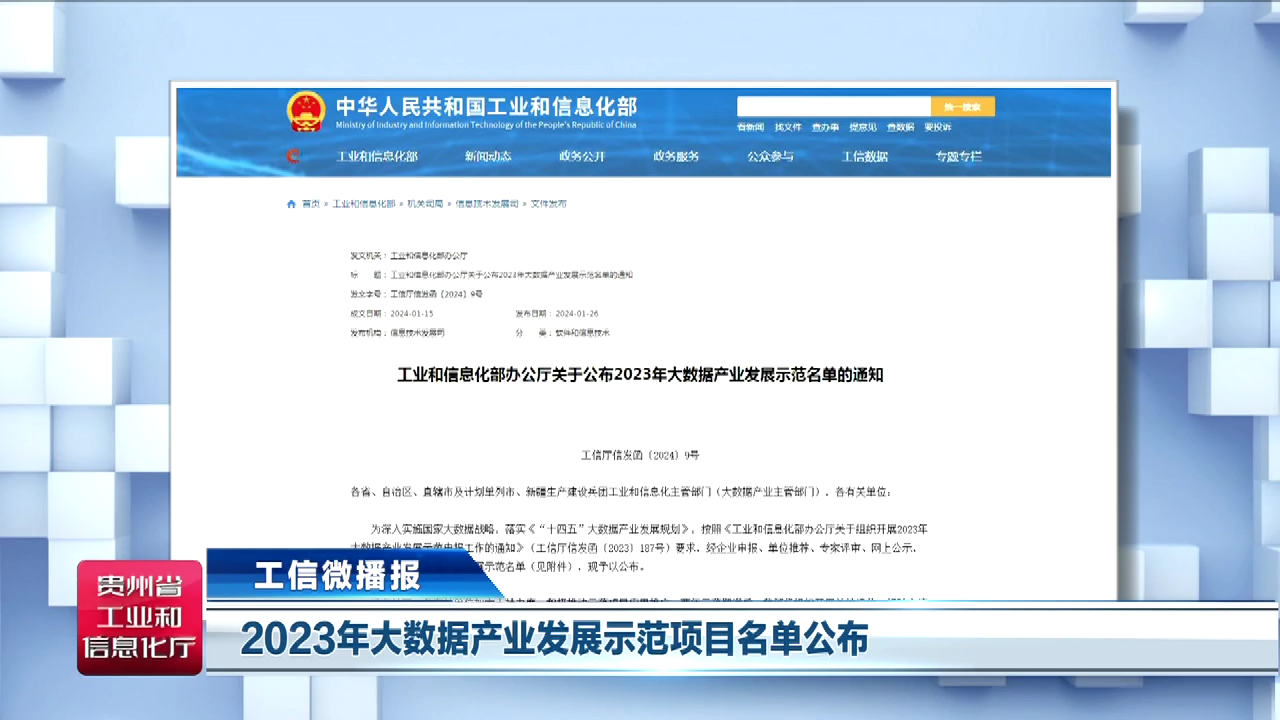Click the 查数据 quick link under search
Screen dimensions: 1280x720
pos(900,128)
